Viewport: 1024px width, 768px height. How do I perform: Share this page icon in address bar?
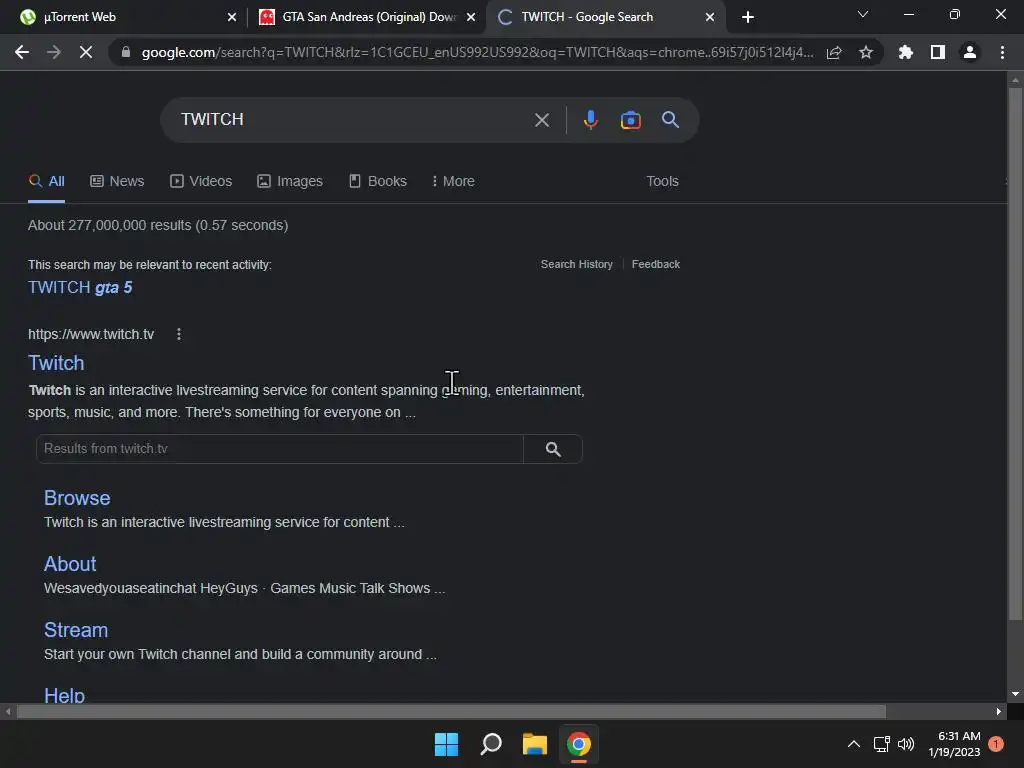click(834, 52)
